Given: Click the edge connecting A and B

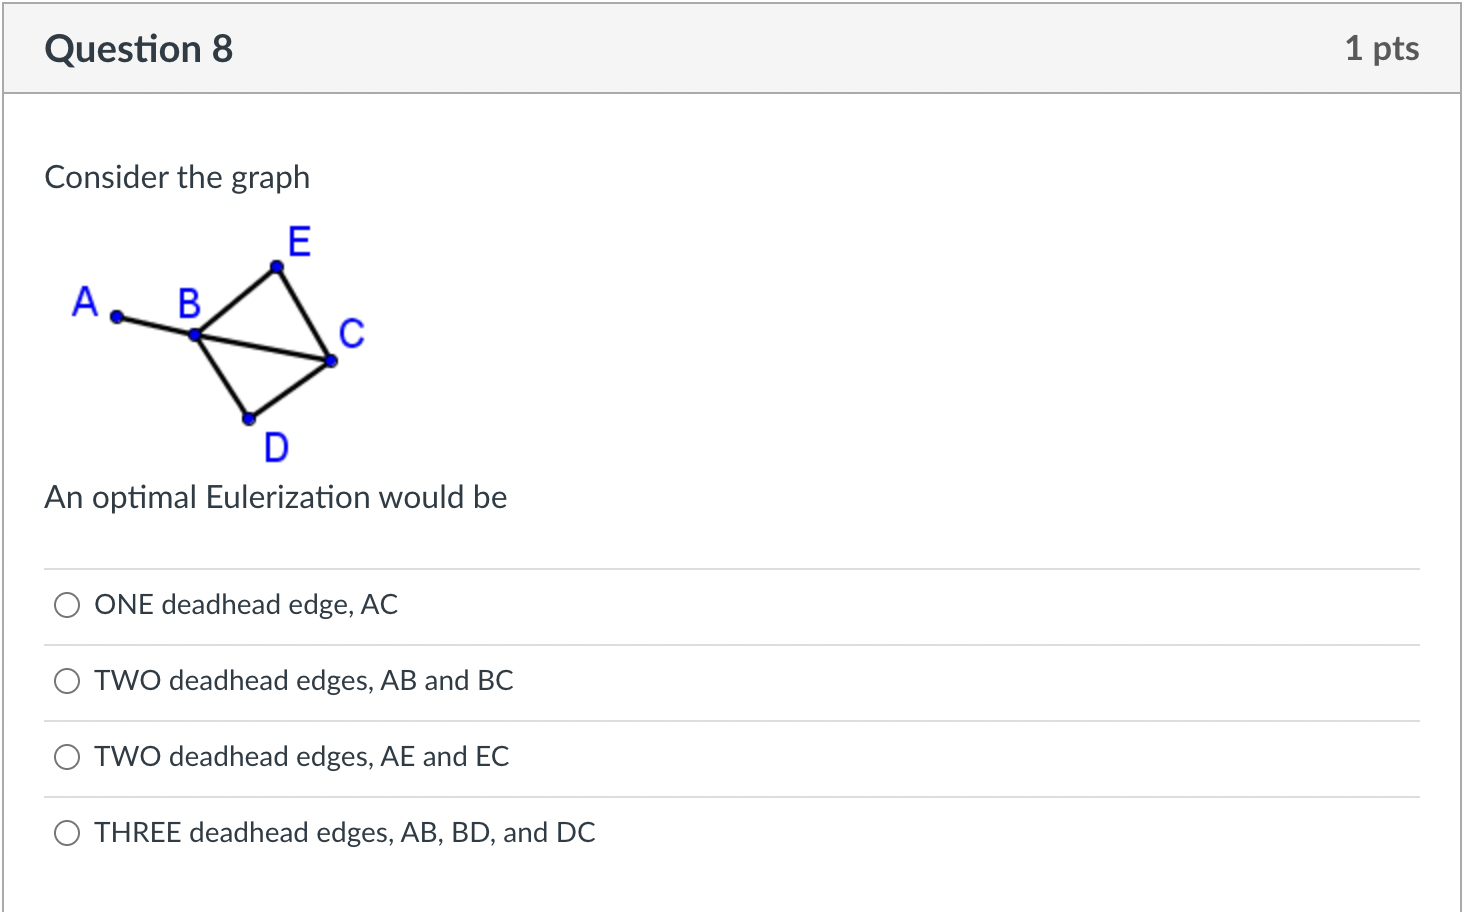Looking at the screenshot, I should click(x=155, y=324).
